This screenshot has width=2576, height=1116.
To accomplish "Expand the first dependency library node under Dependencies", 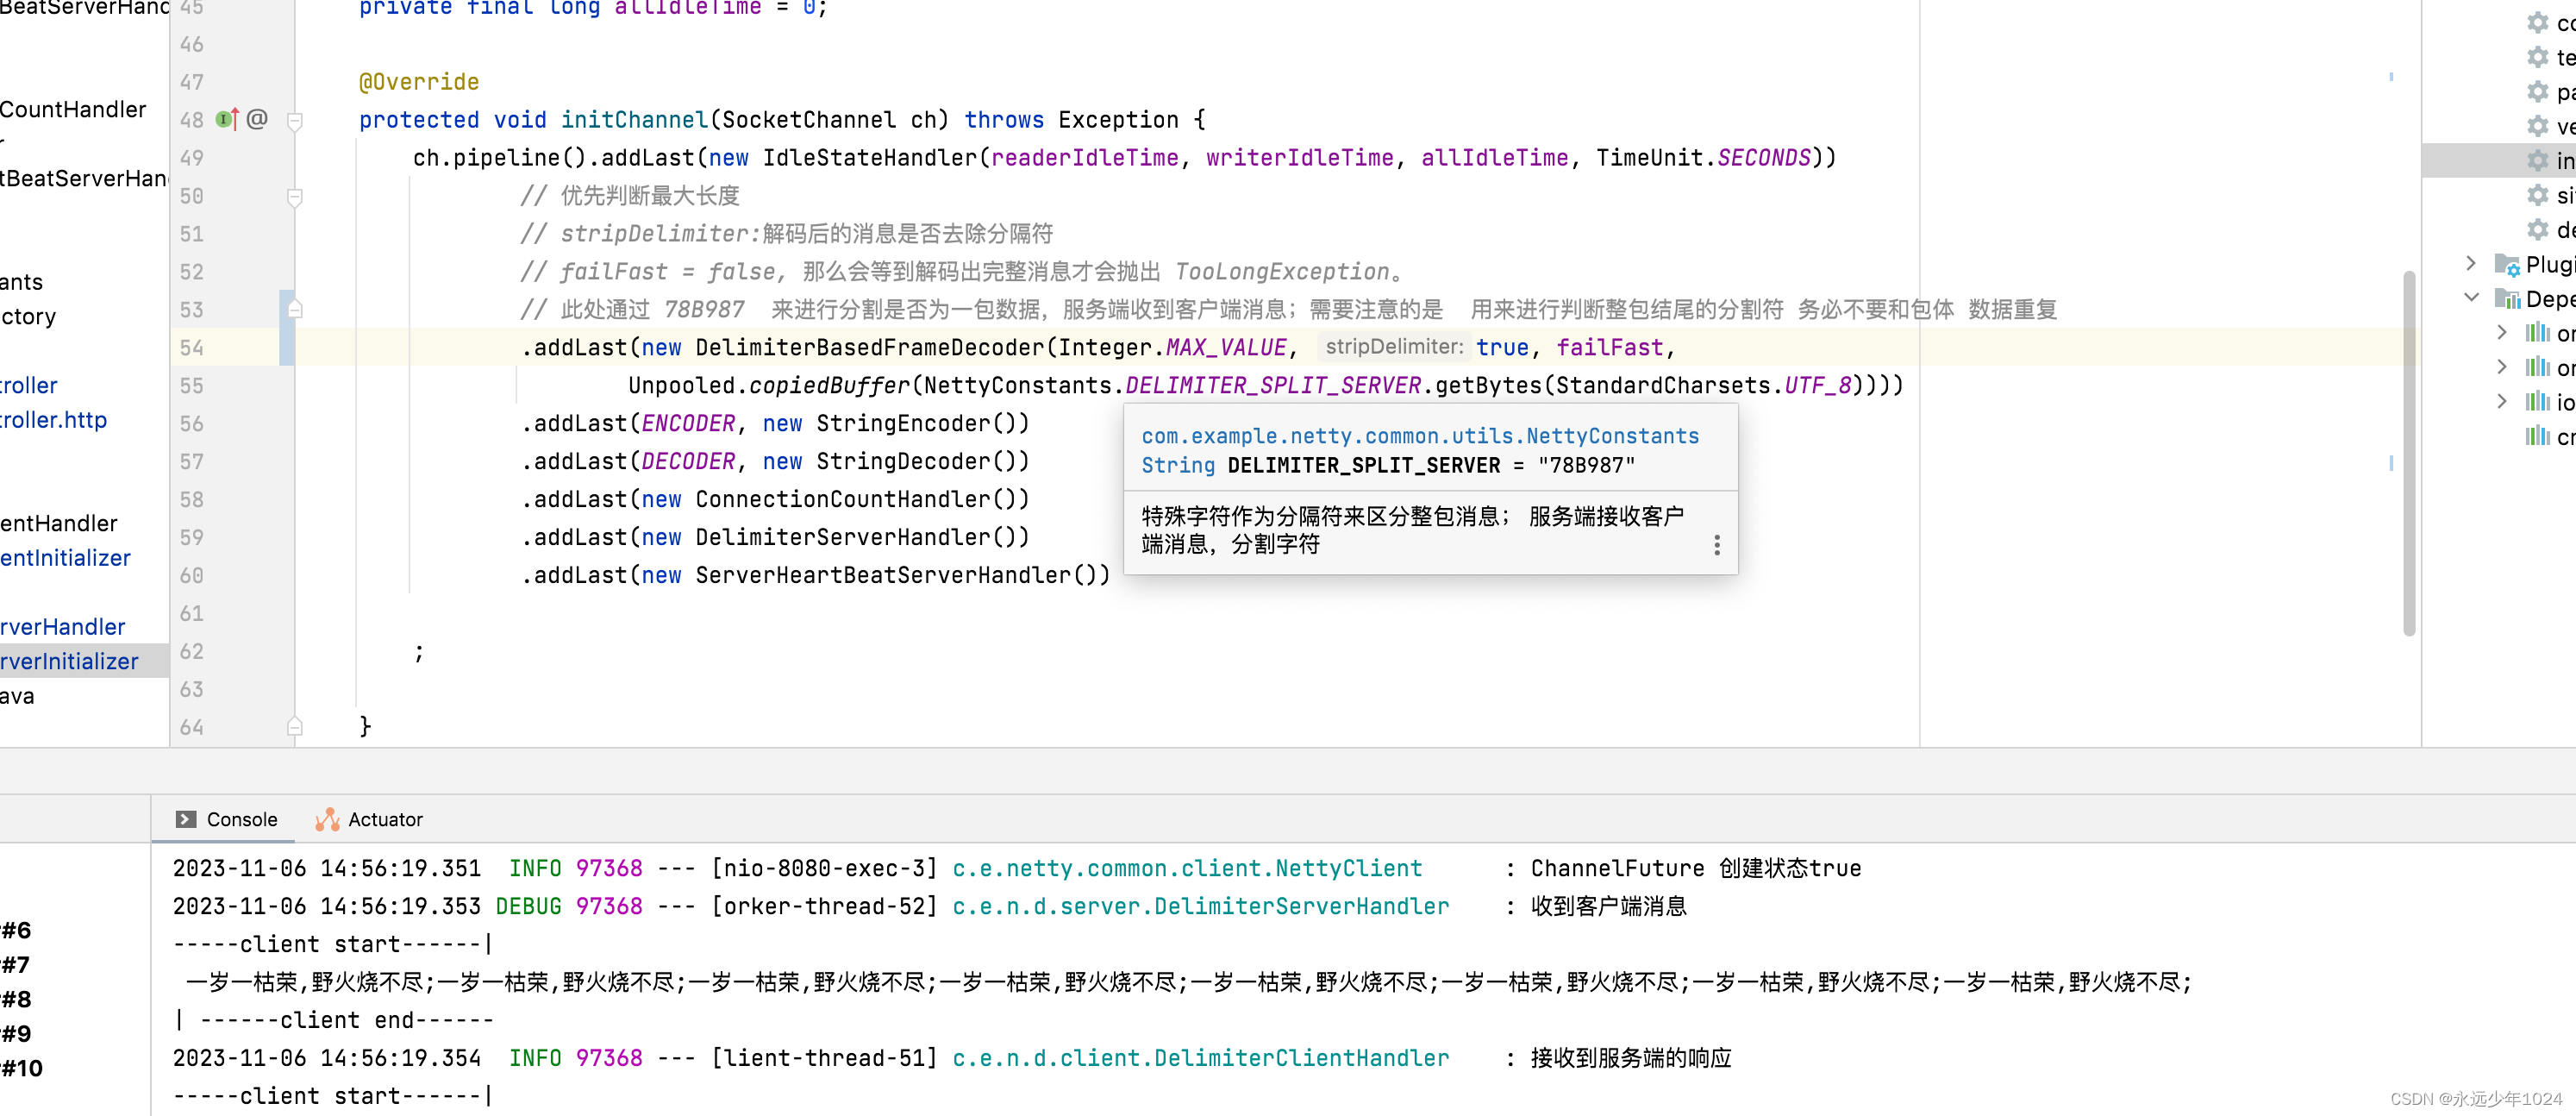I will pos(2502,332).
